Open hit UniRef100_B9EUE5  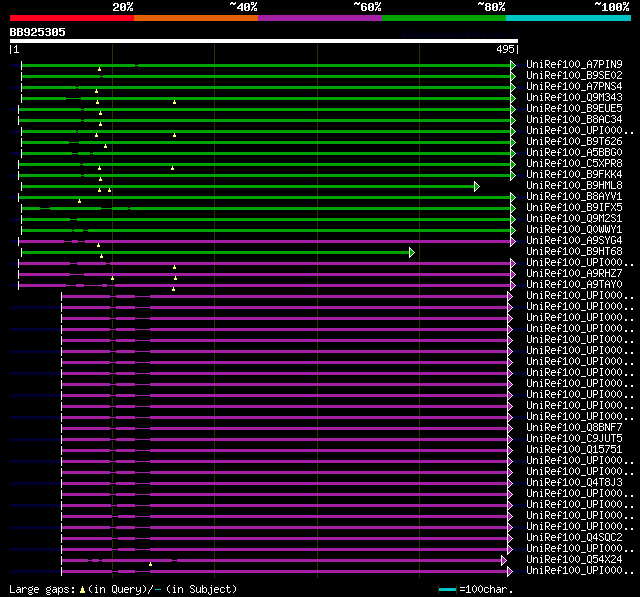574,109
